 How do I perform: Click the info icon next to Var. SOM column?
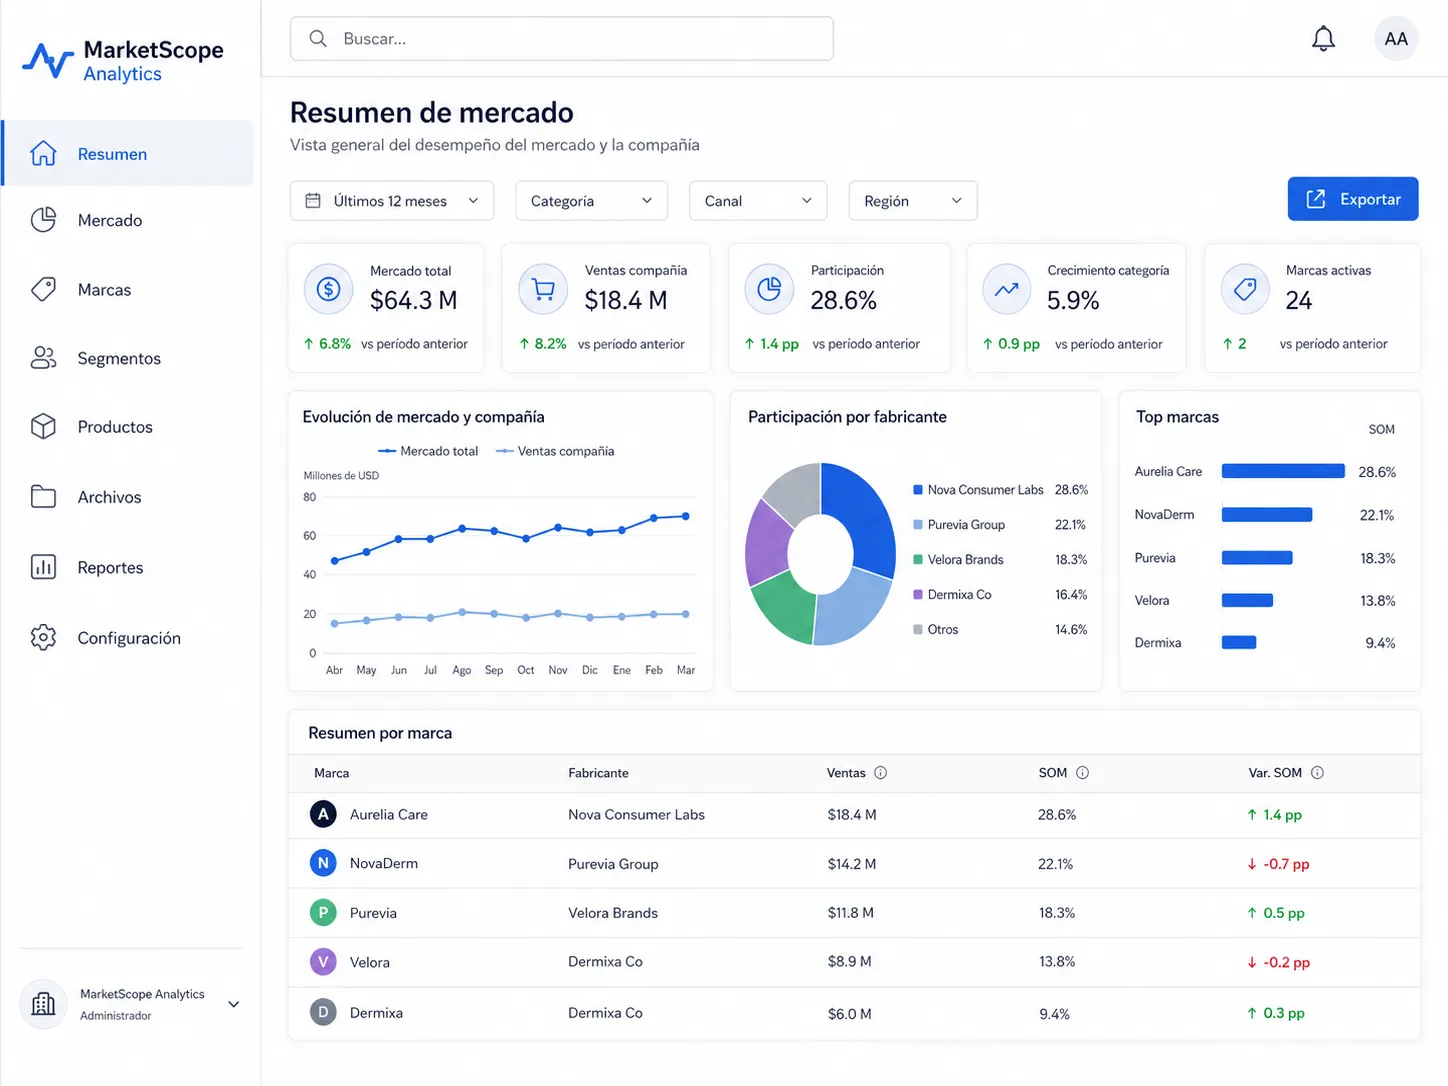click(1317, 773)
